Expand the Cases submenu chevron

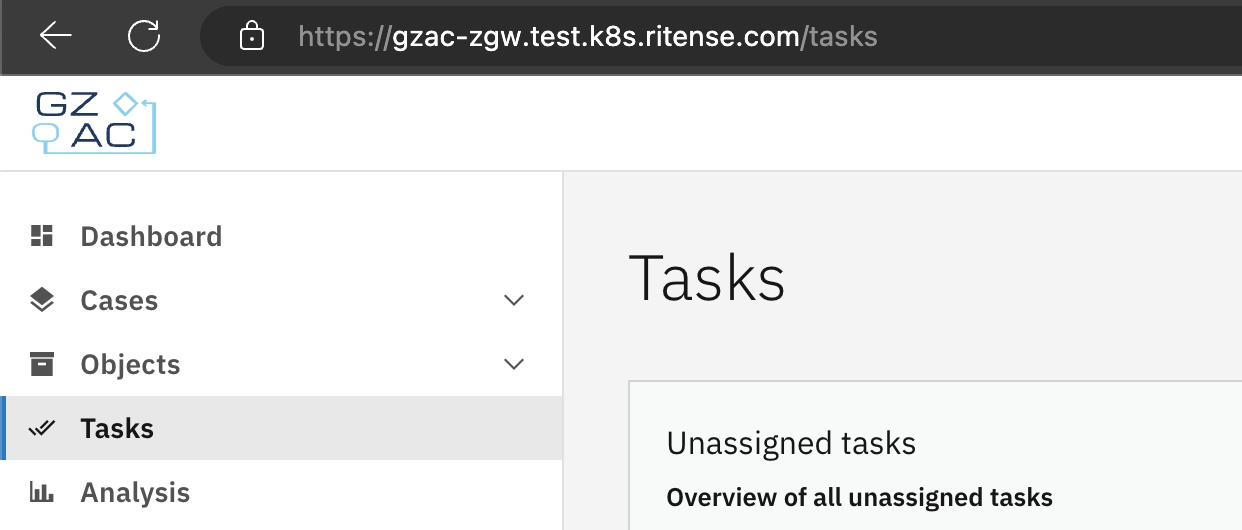[x=514, y=301]
